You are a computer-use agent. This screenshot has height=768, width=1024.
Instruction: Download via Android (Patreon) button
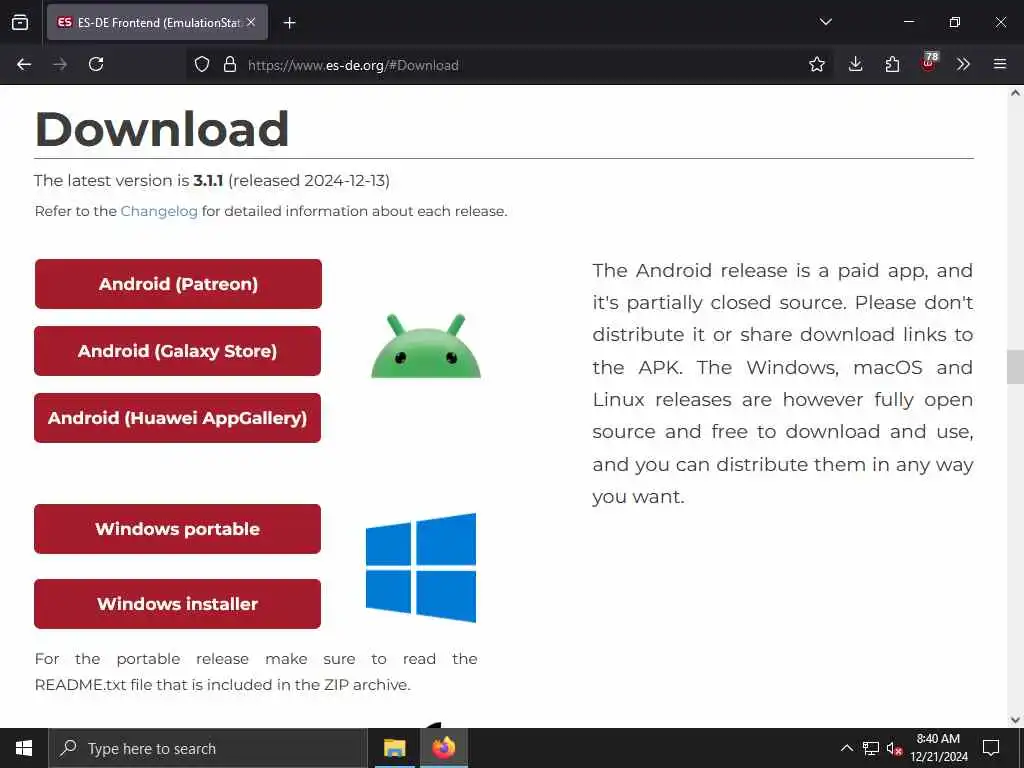click(x=178, y=284)
